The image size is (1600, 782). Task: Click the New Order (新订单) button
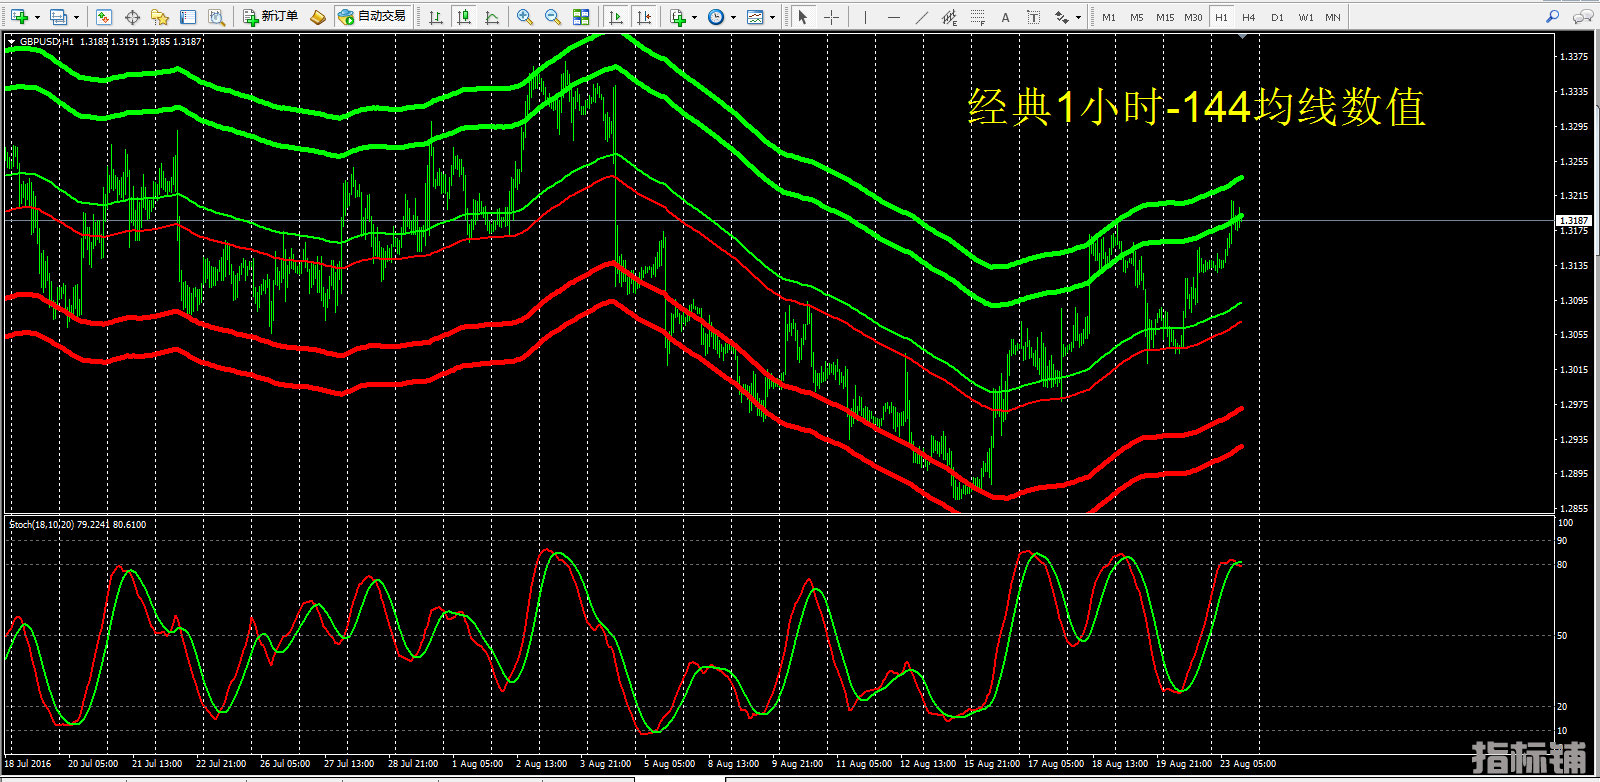pos(271,17)
